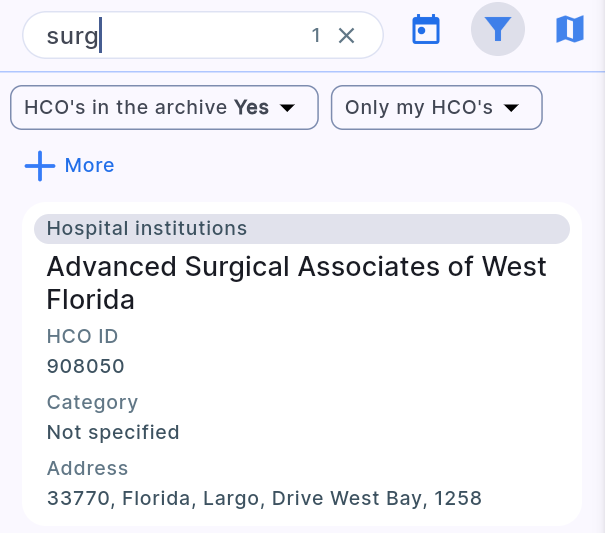
Task: Click the "Address" field label
Action: click(x=88, y=468)
